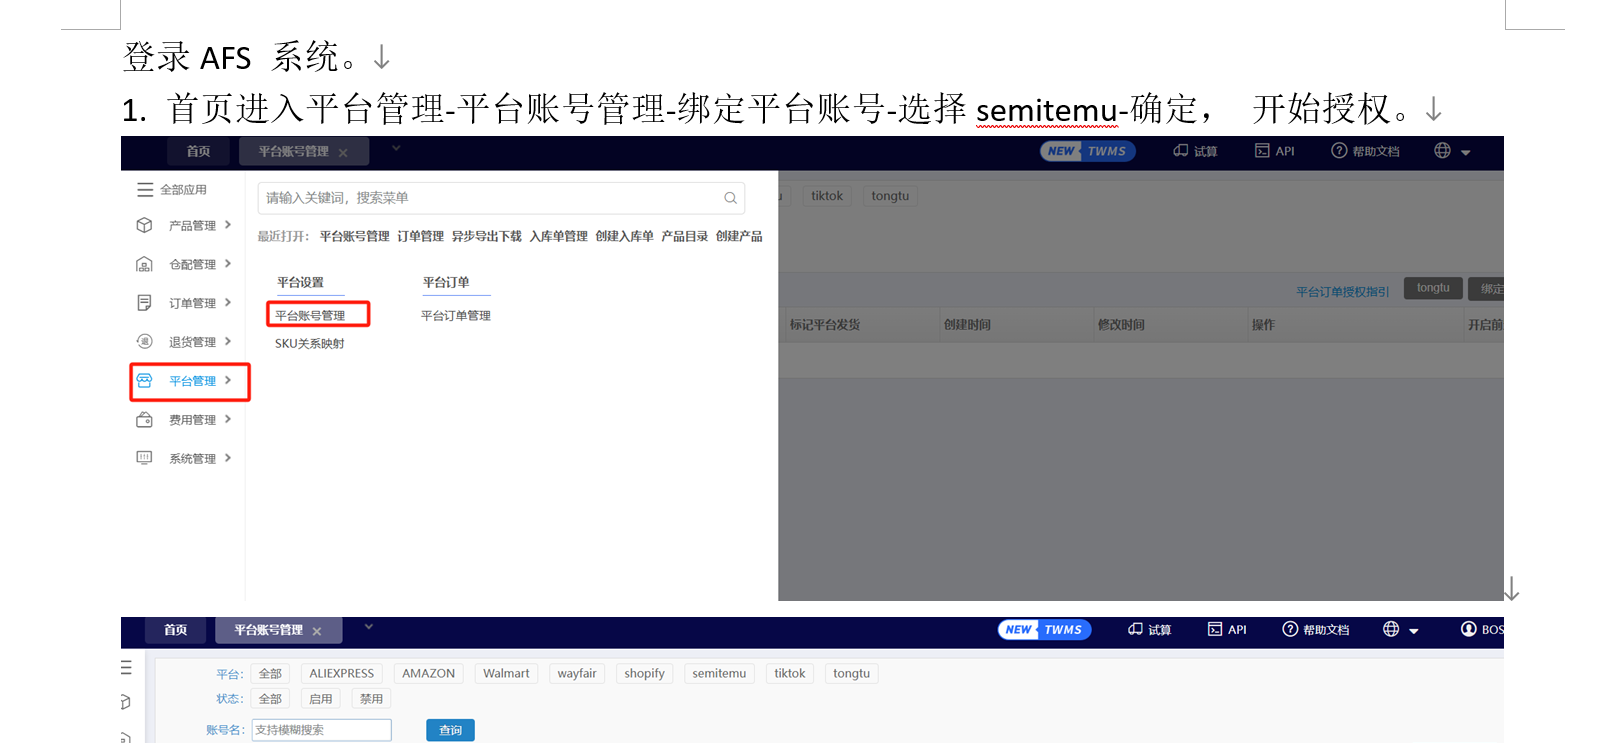The height and width of the screenshot is (743, 1609).
Task: Click the store icon for 平台管理
Action: click(x=144, y=380)
